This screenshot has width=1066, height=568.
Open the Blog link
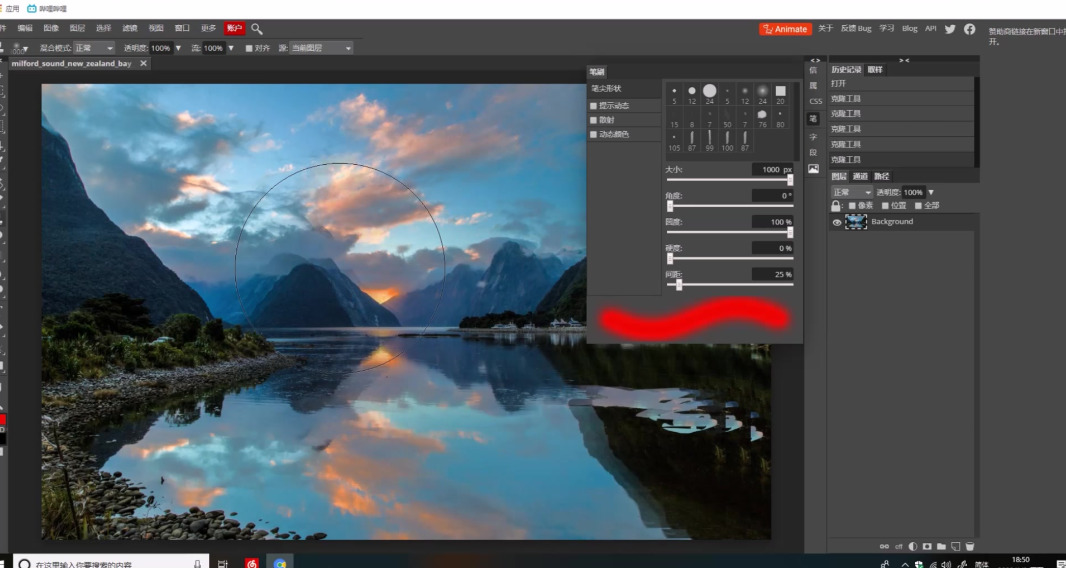(910, 29)
